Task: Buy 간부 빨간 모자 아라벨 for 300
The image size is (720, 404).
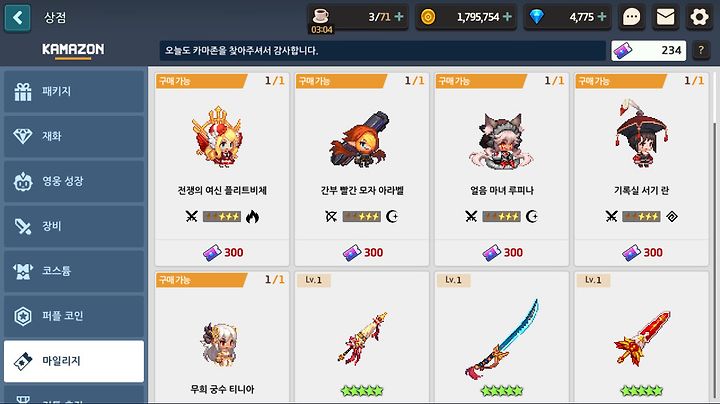Action: (x=362, y=252)
